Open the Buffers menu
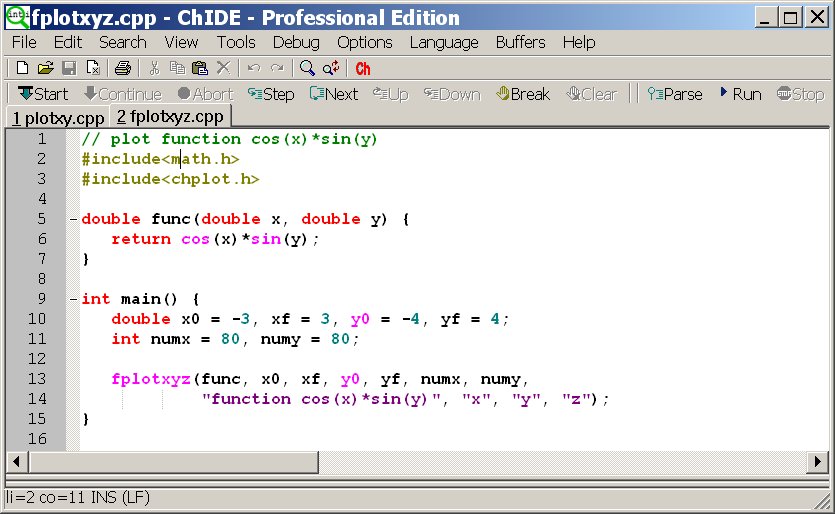Screen dimensions: 835x514 [520, 42]
